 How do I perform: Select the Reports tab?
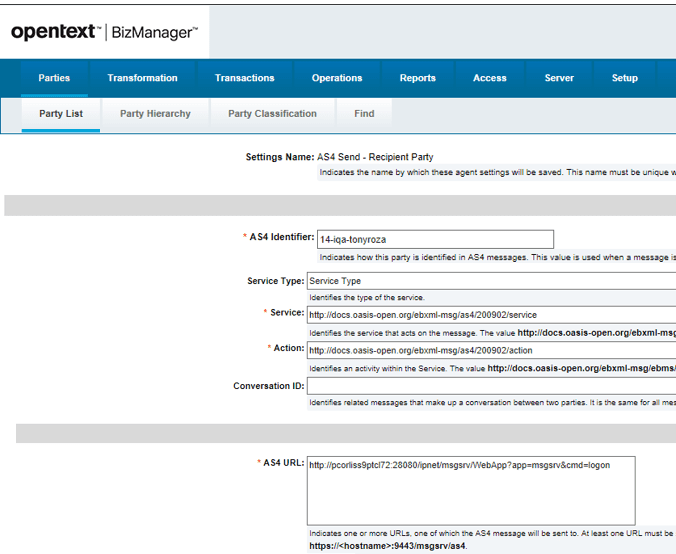417,78
